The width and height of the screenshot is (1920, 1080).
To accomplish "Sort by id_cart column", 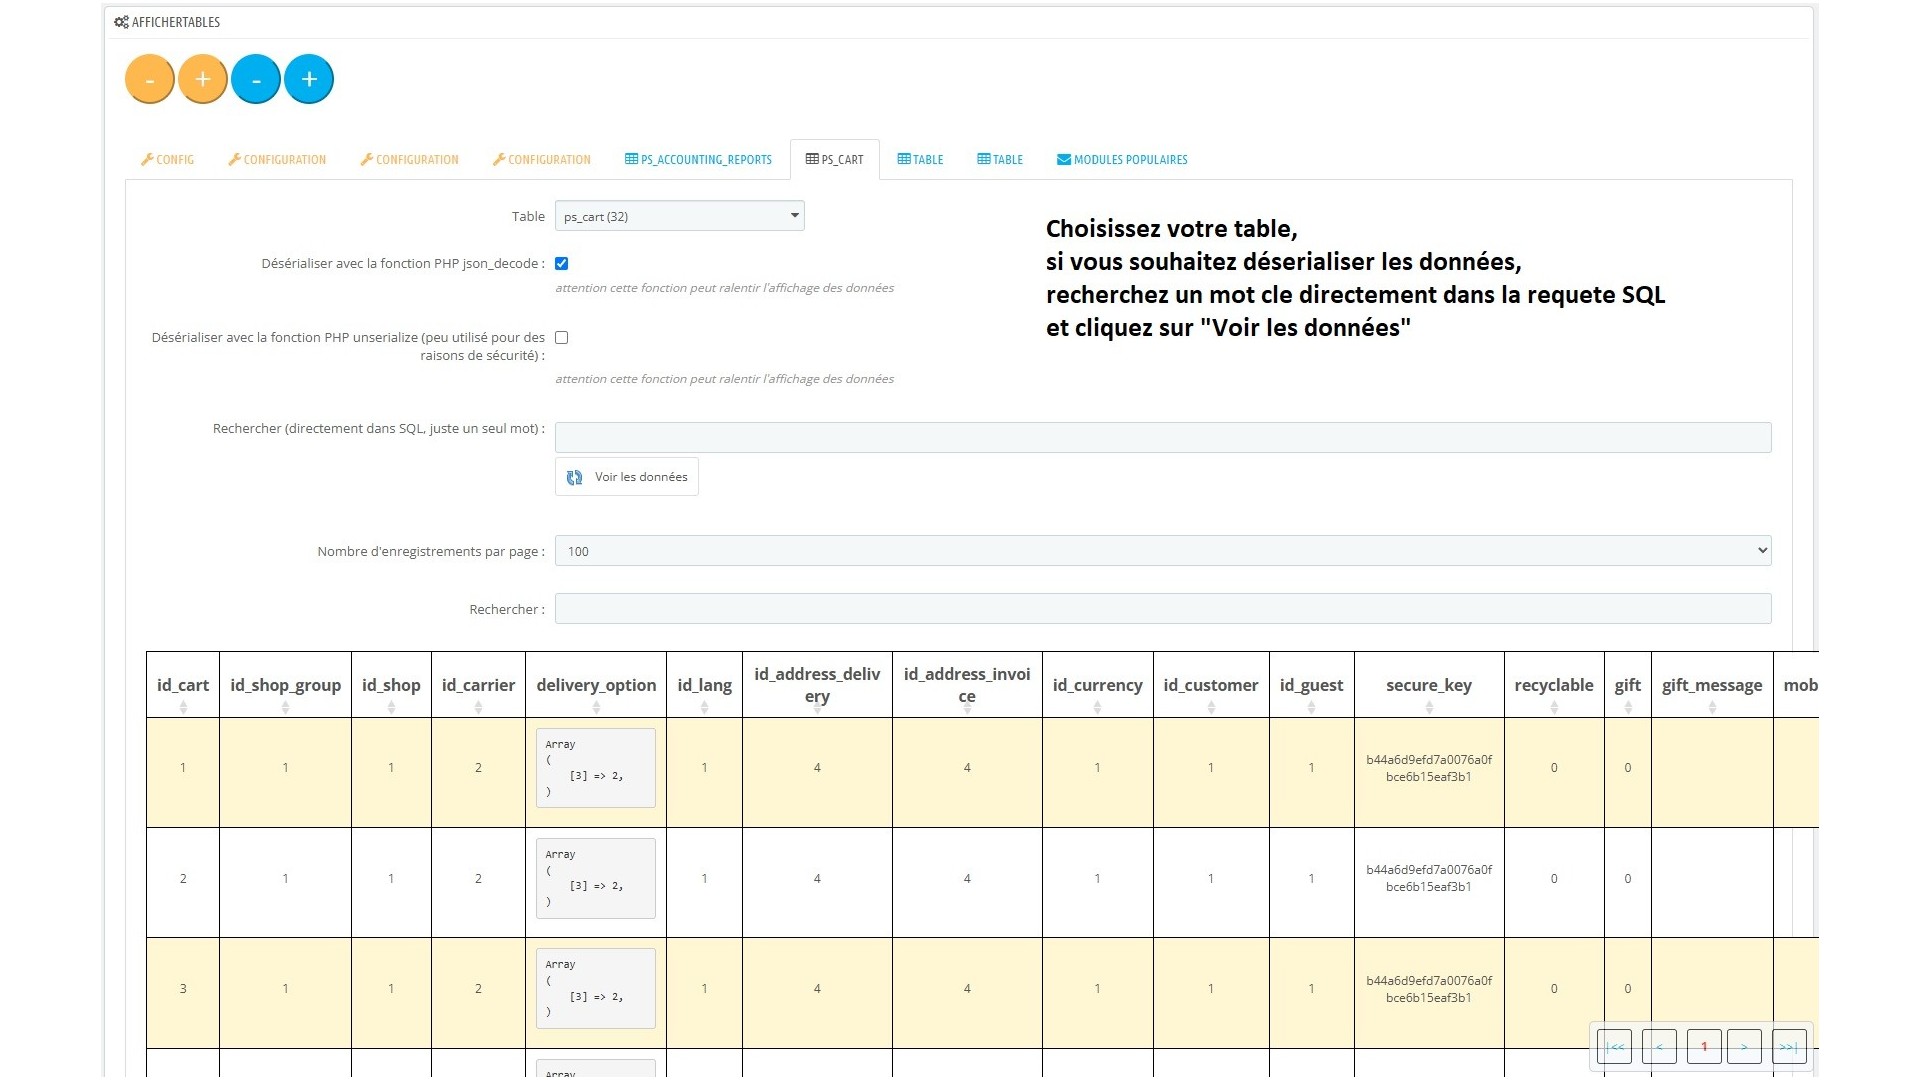I will [x=183, y=686].
